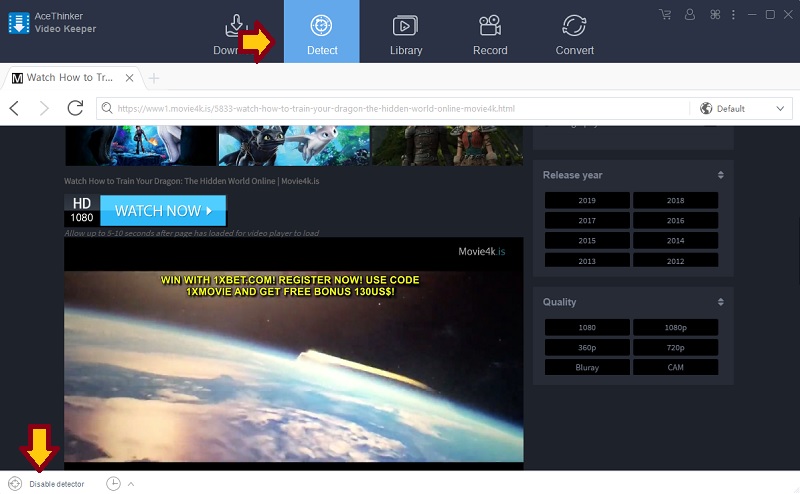Open the shopping cart icon

[x=665, y=14]
